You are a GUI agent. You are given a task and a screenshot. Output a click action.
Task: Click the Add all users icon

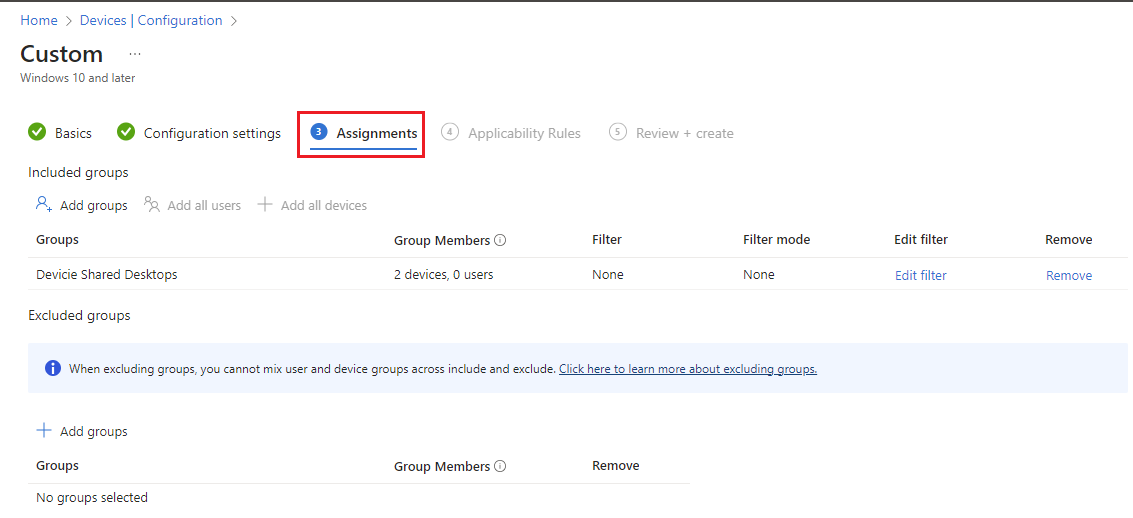click(152, 204)
